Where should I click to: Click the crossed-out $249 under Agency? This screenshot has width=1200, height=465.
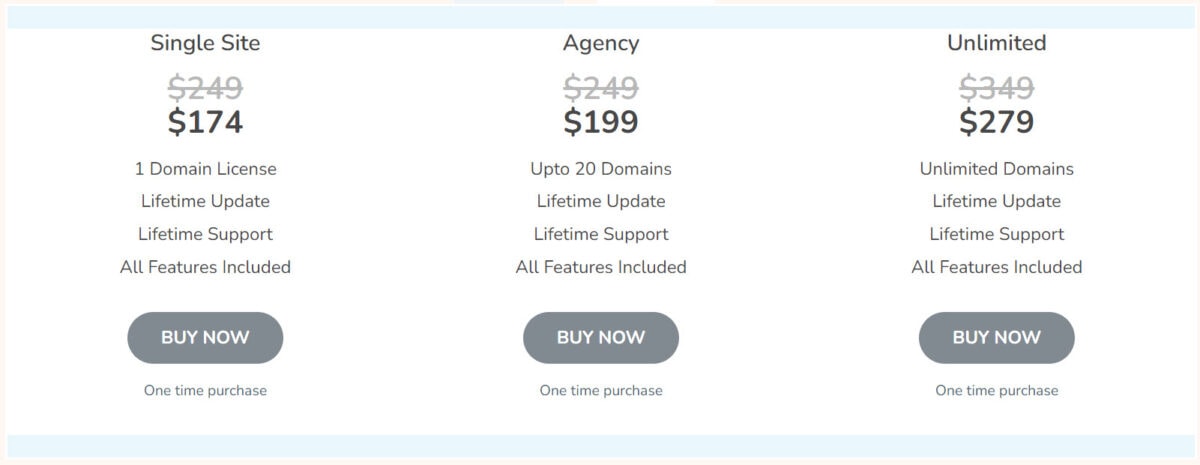(x=601, y=88)
